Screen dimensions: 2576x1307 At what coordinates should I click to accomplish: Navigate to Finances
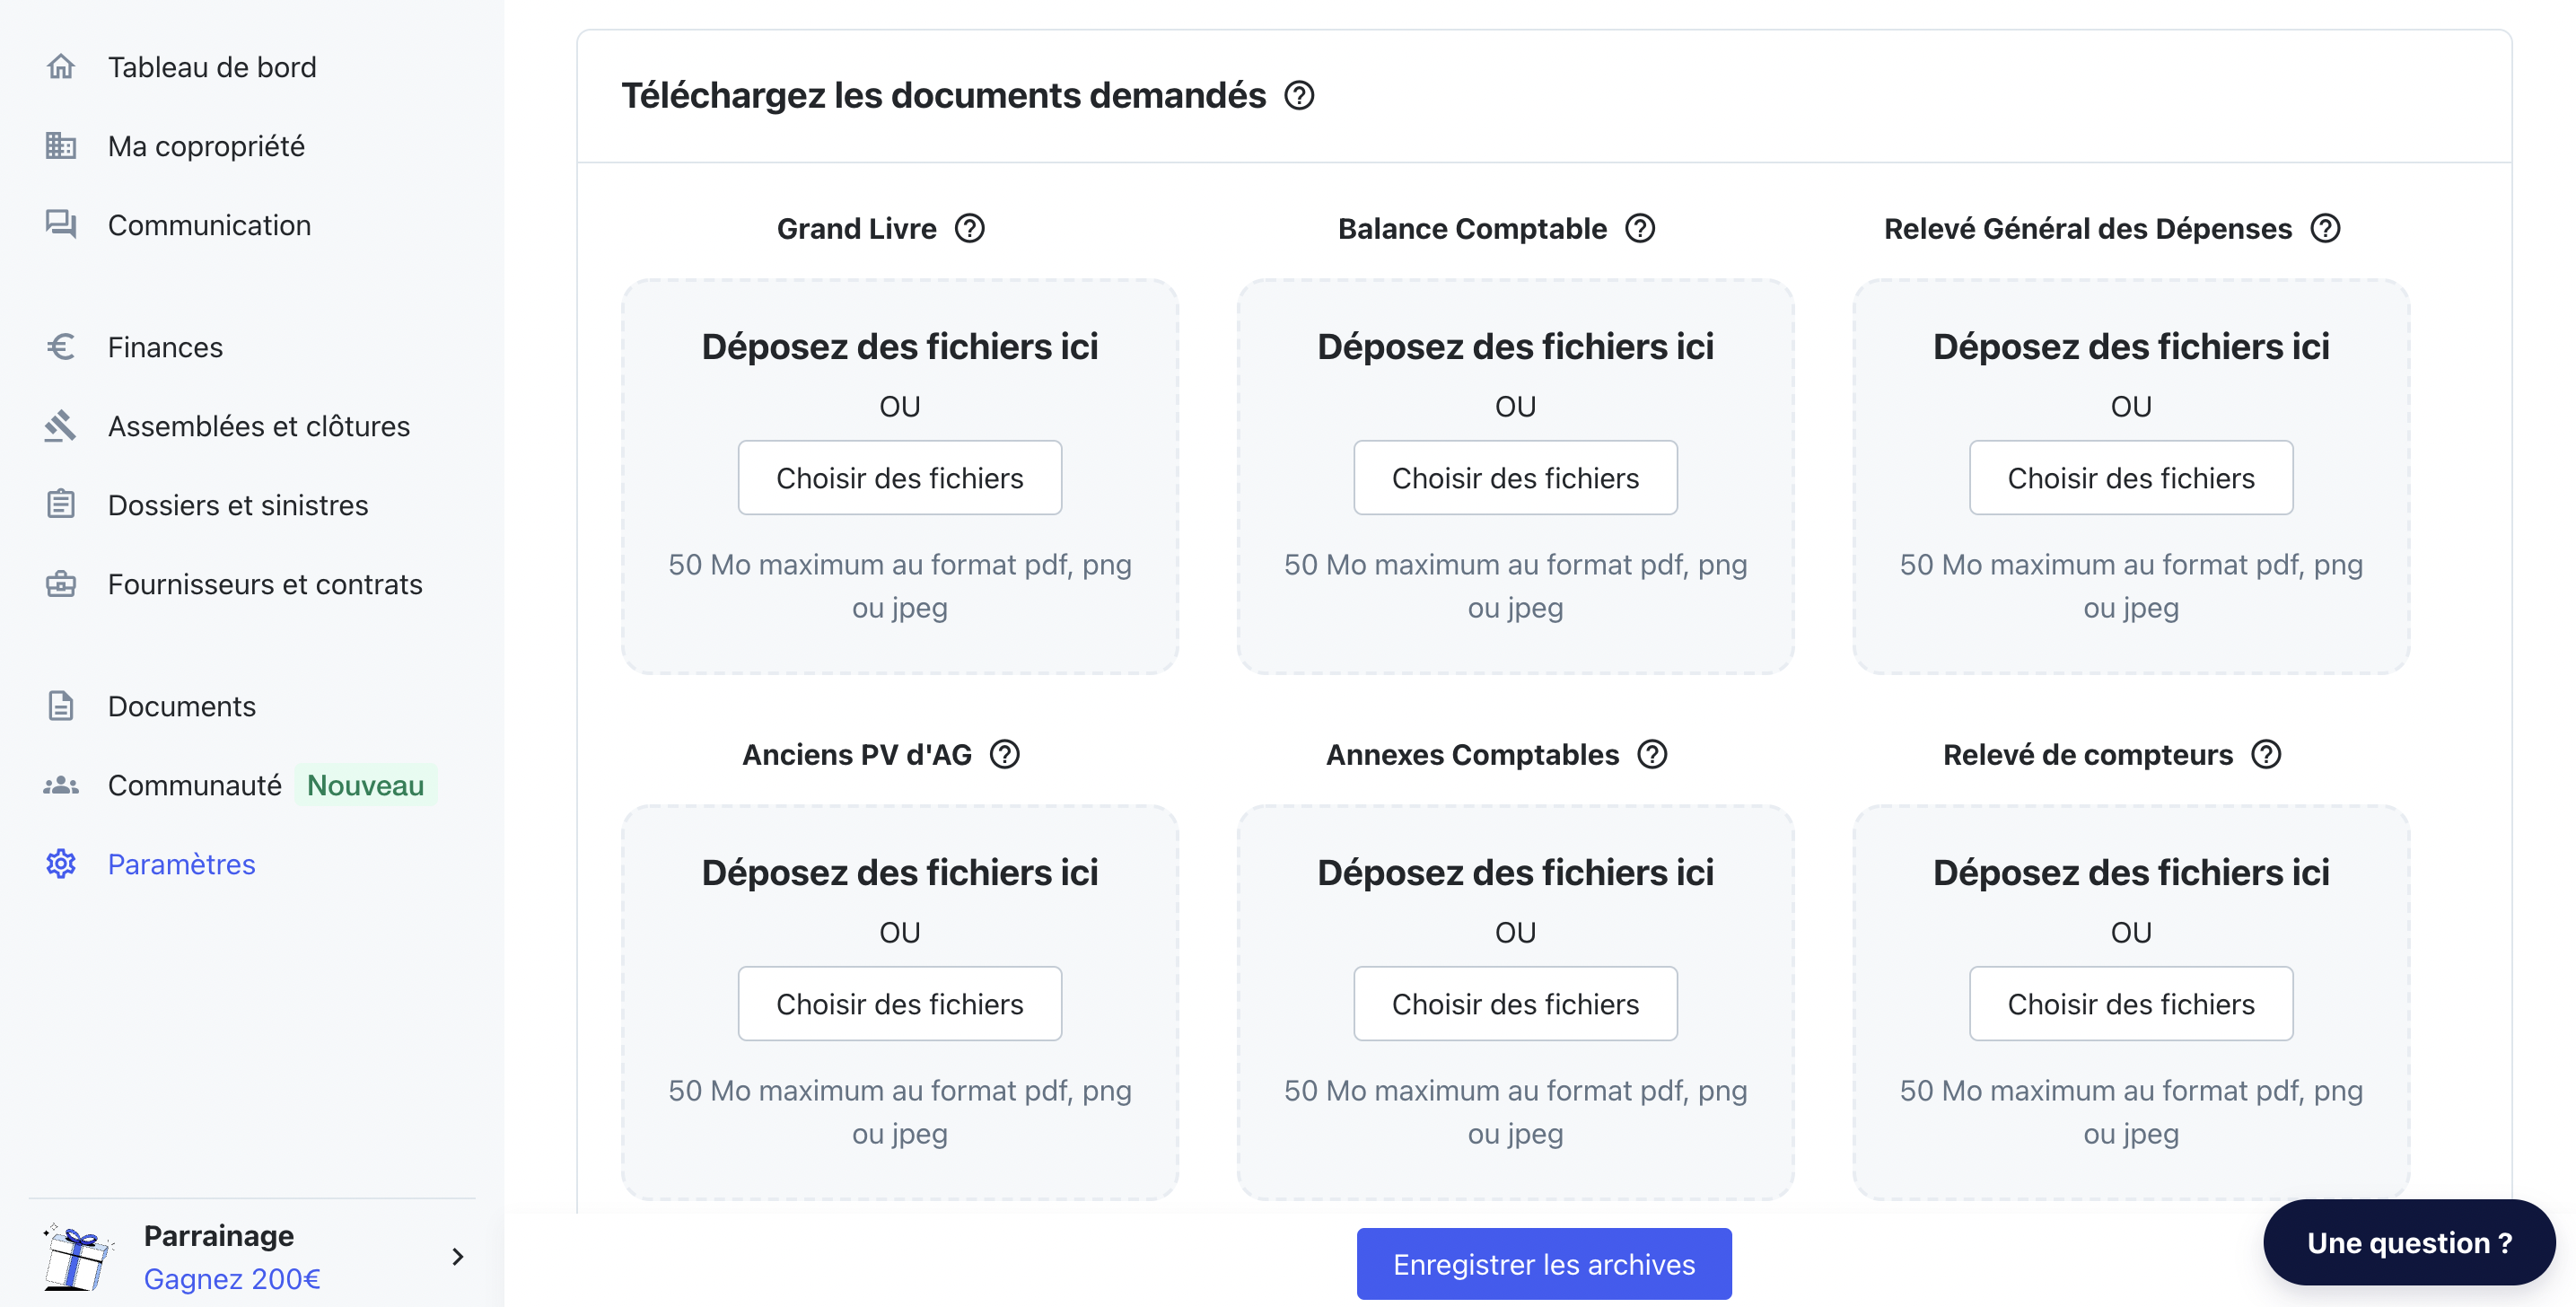[x=165, y=347]
